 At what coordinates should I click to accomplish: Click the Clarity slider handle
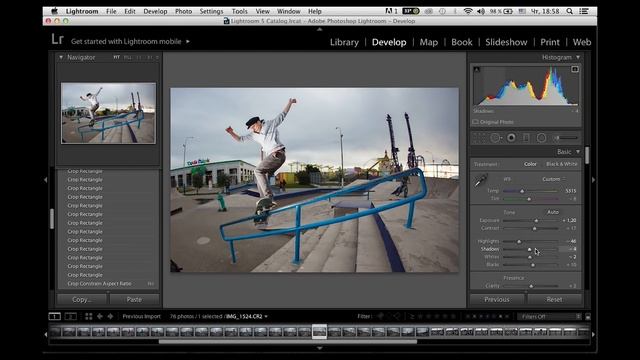tap(531, 286)
